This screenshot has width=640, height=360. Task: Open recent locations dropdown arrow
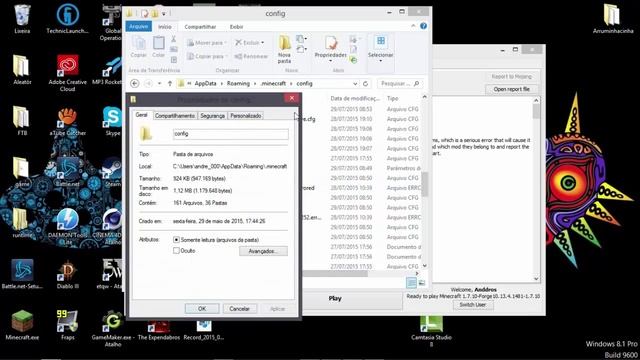tap(159, 83)
